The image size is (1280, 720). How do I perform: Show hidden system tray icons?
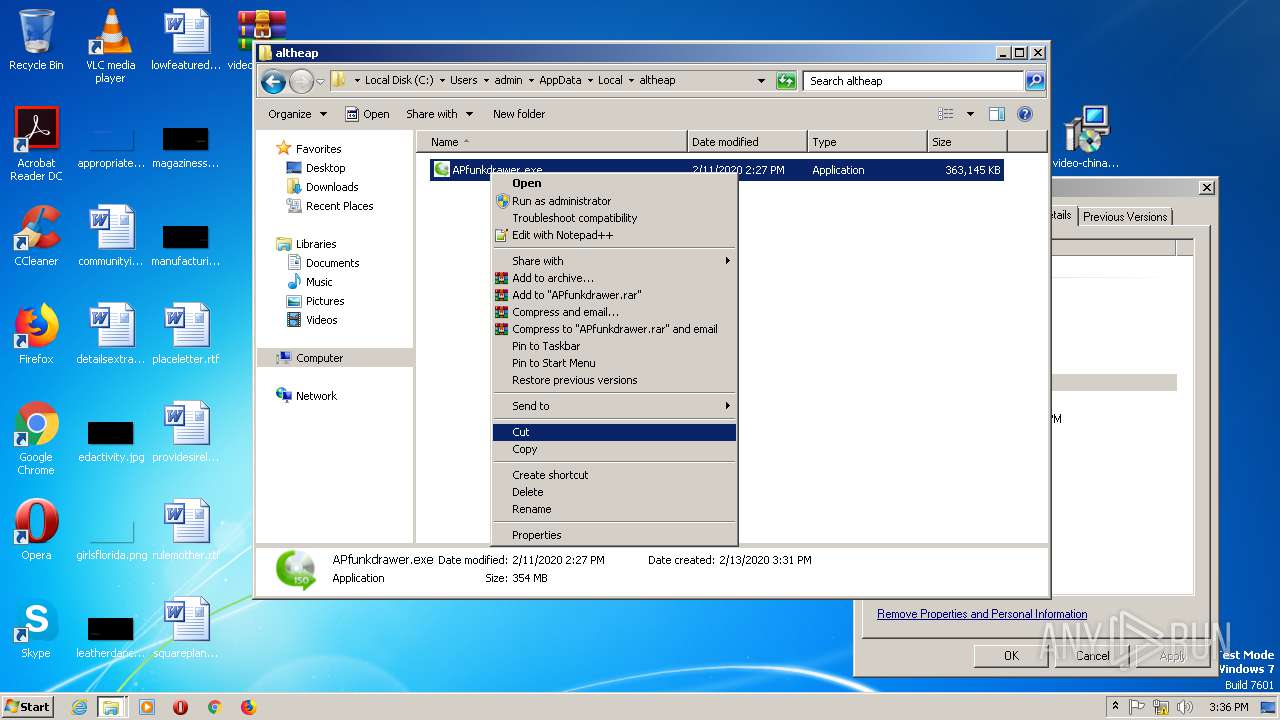[1115, 707]
